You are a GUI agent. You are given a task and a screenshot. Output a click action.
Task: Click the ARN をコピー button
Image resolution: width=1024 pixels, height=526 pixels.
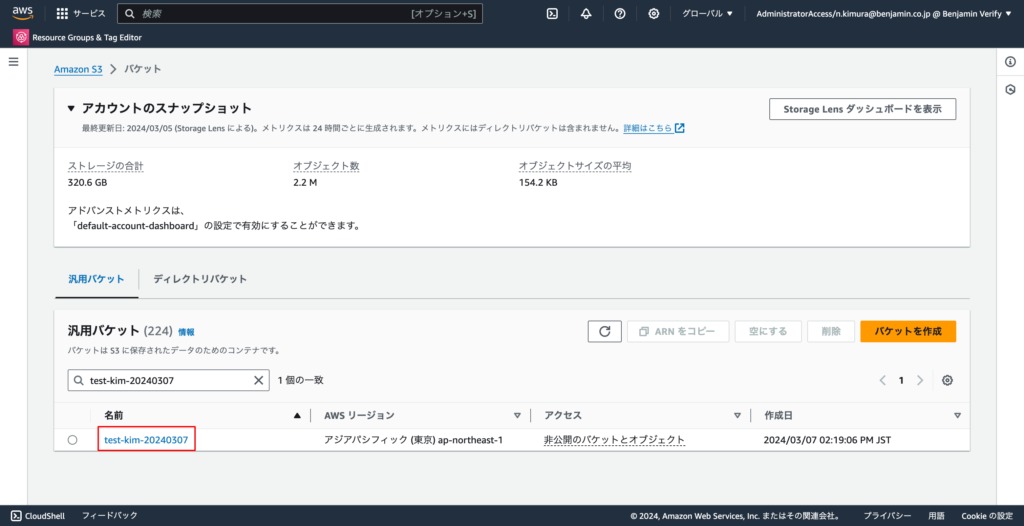678,331
